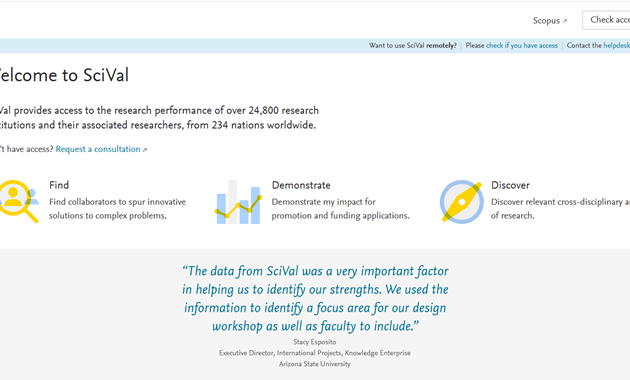Click the Stacy Esposito name
This screenshot has height=380, width=630.
tap(315, 342)
